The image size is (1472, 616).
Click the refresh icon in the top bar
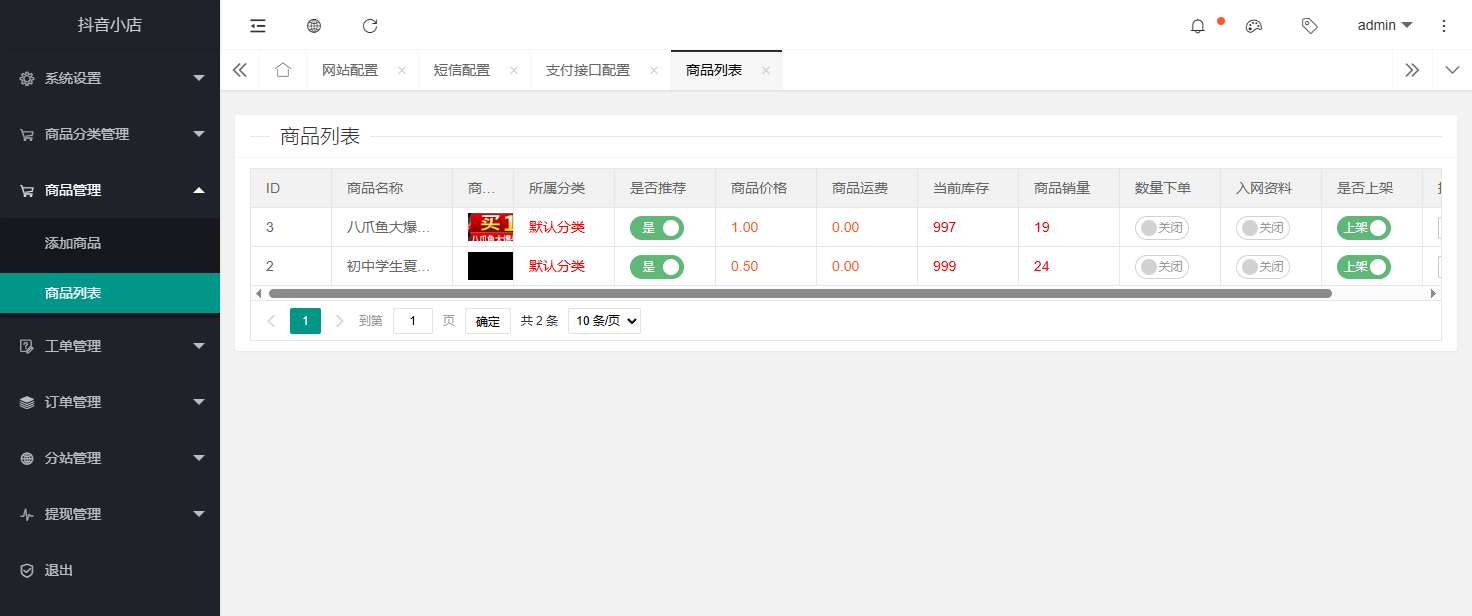(370, 26)
